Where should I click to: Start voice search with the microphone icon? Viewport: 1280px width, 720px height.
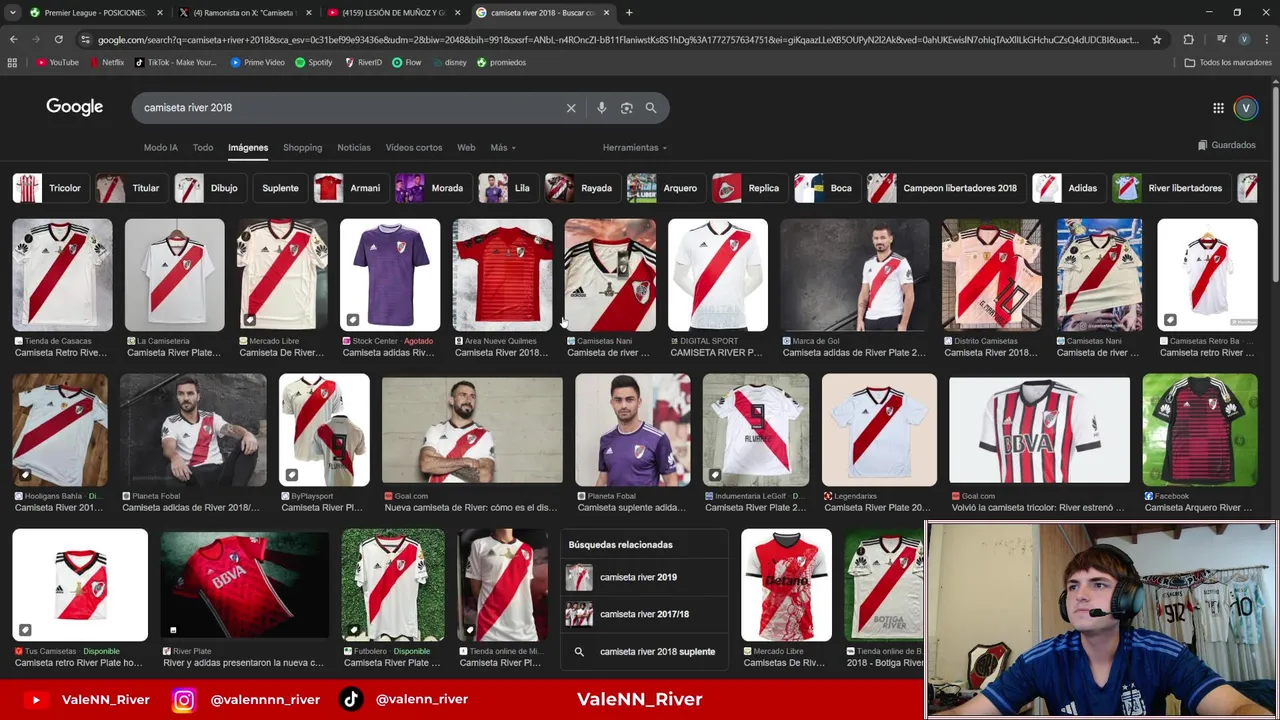pyautogui.click(x=601, y=108)
